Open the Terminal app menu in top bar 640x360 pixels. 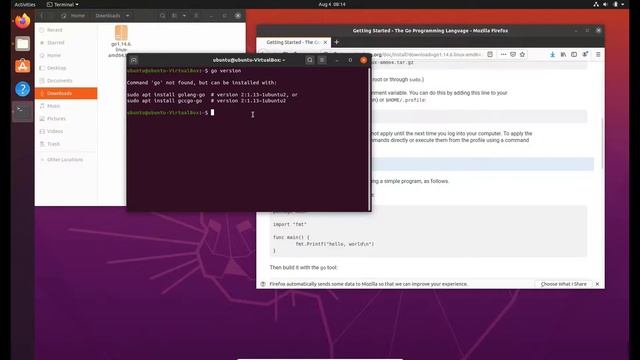62,4
